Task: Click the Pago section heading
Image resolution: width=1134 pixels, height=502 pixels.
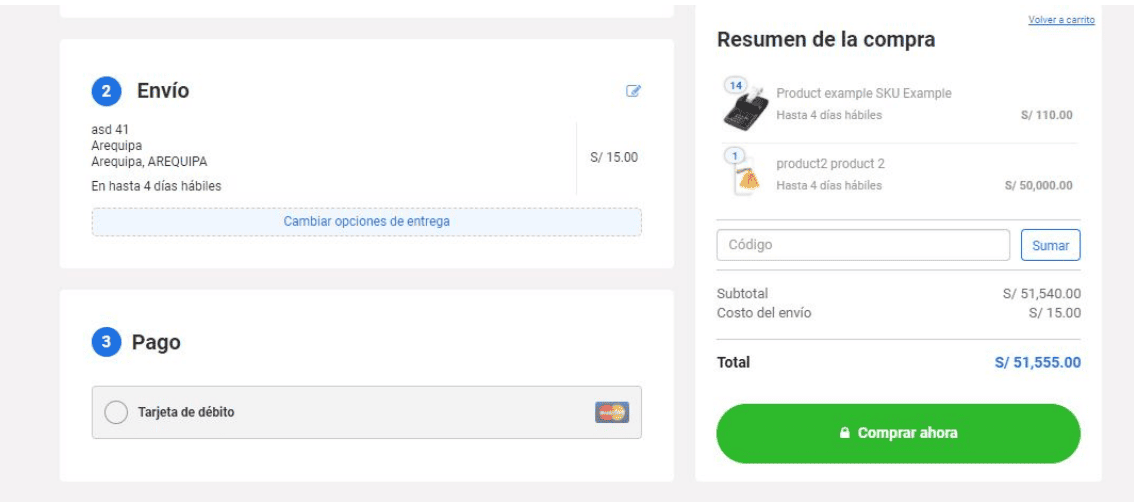Action: [156, 343]
